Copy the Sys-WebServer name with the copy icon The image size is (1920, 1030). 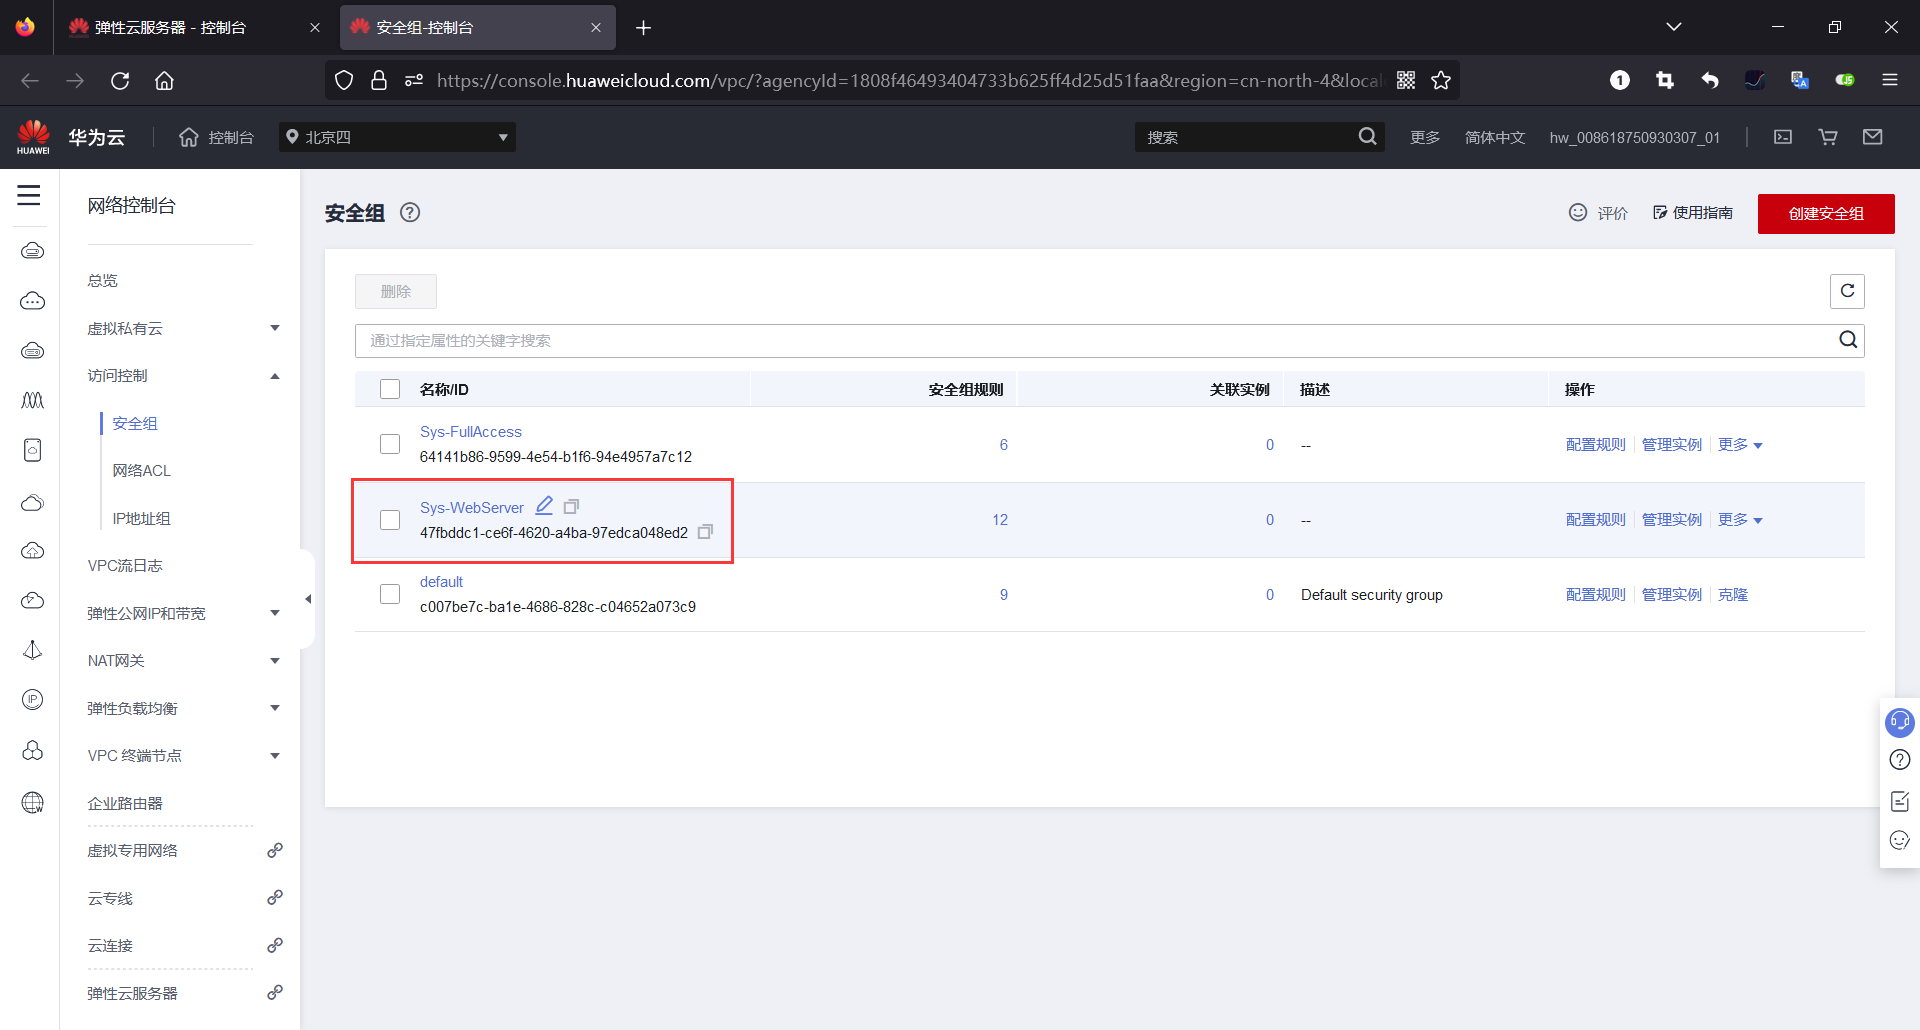[x=572, y=507]
